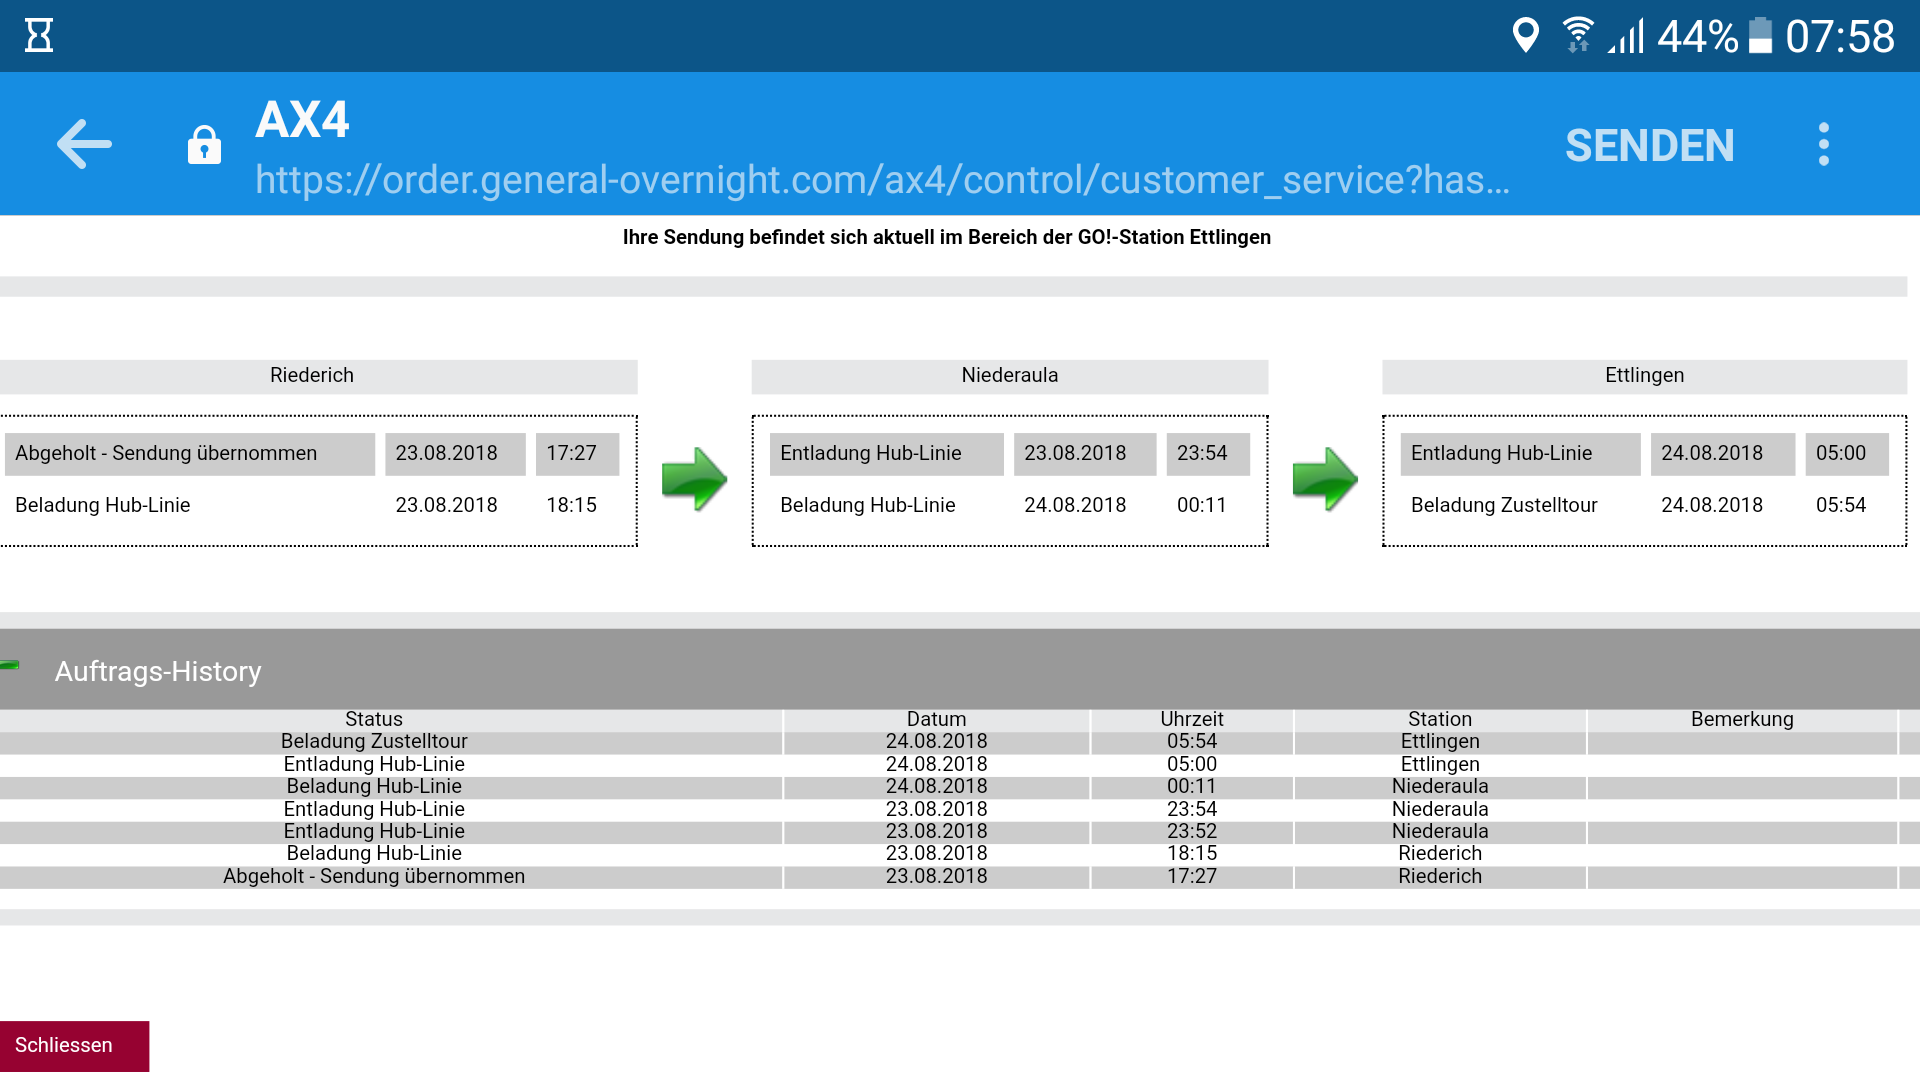Tap the battery status icon

pos(1760,36)
